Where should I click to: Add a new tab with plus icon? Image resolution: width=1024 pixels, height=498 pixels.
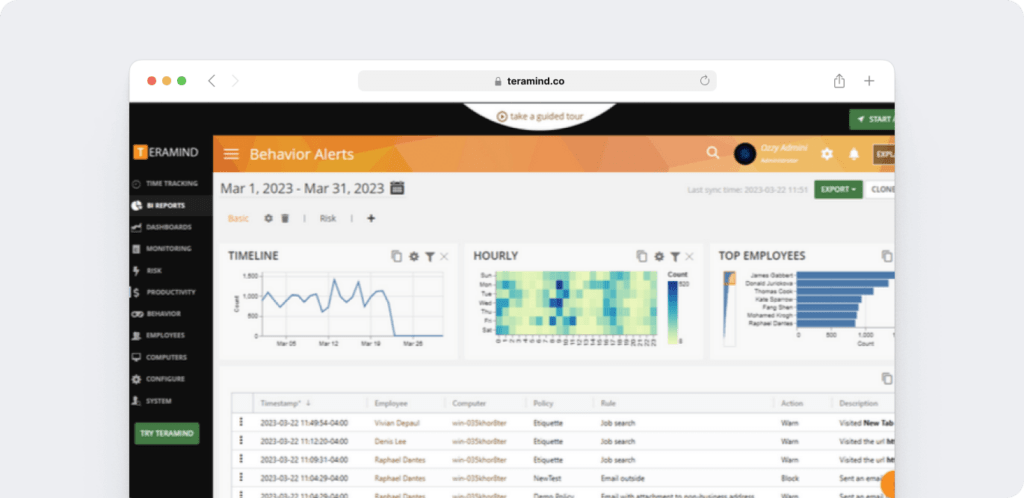[371, 218]
